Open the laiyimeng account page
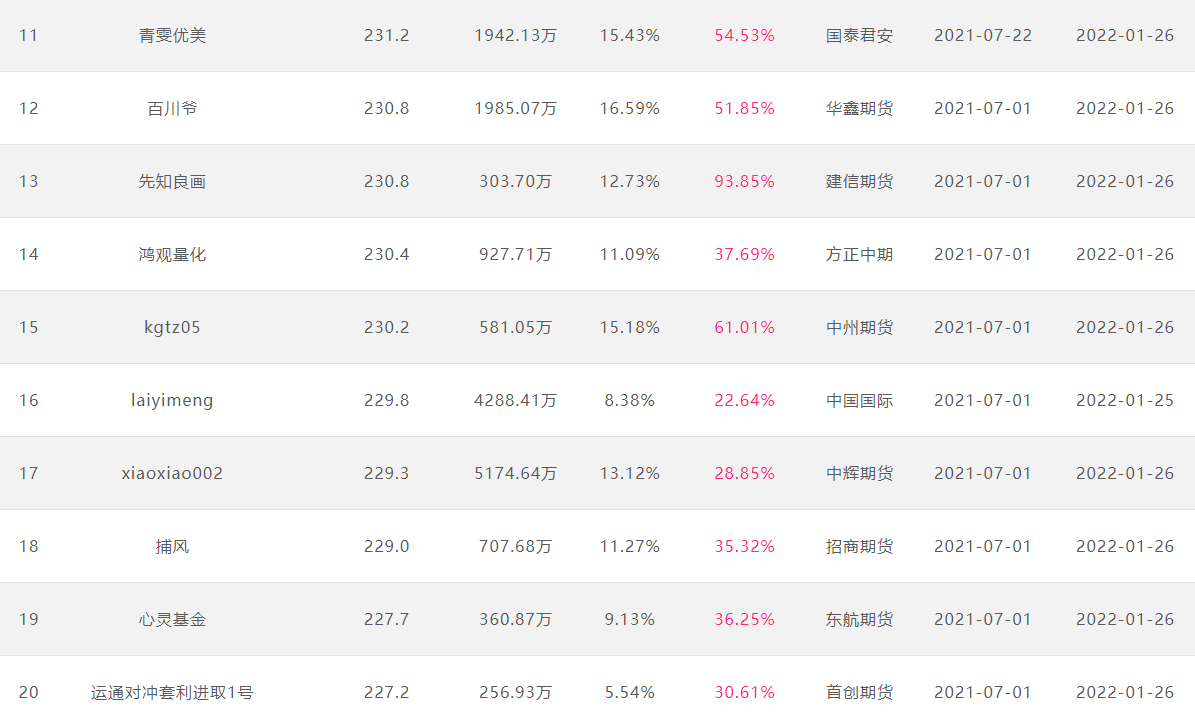 tap(172, 400)
